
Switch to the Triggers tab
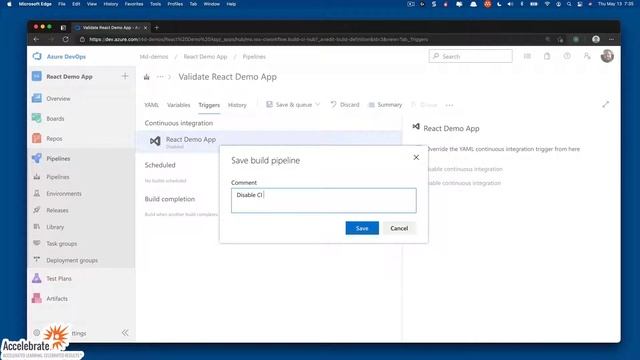(x=209, y=105)
